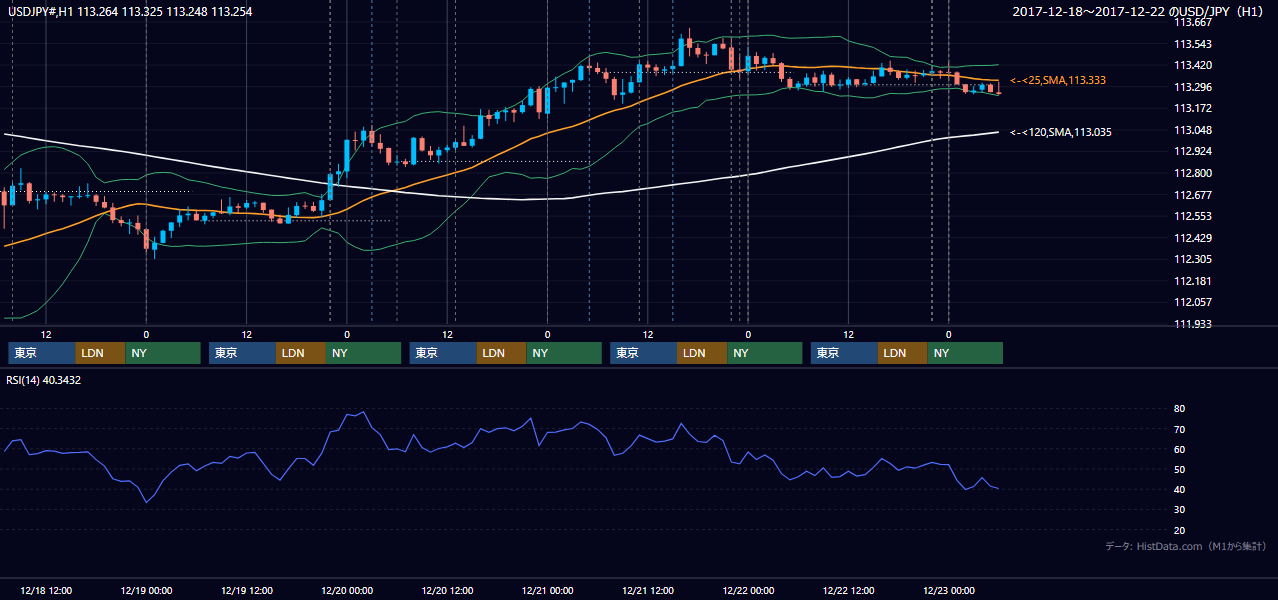1278x600 pixels.
Task: Select the RSI axis 40 level label
Action: (1179, 489)
